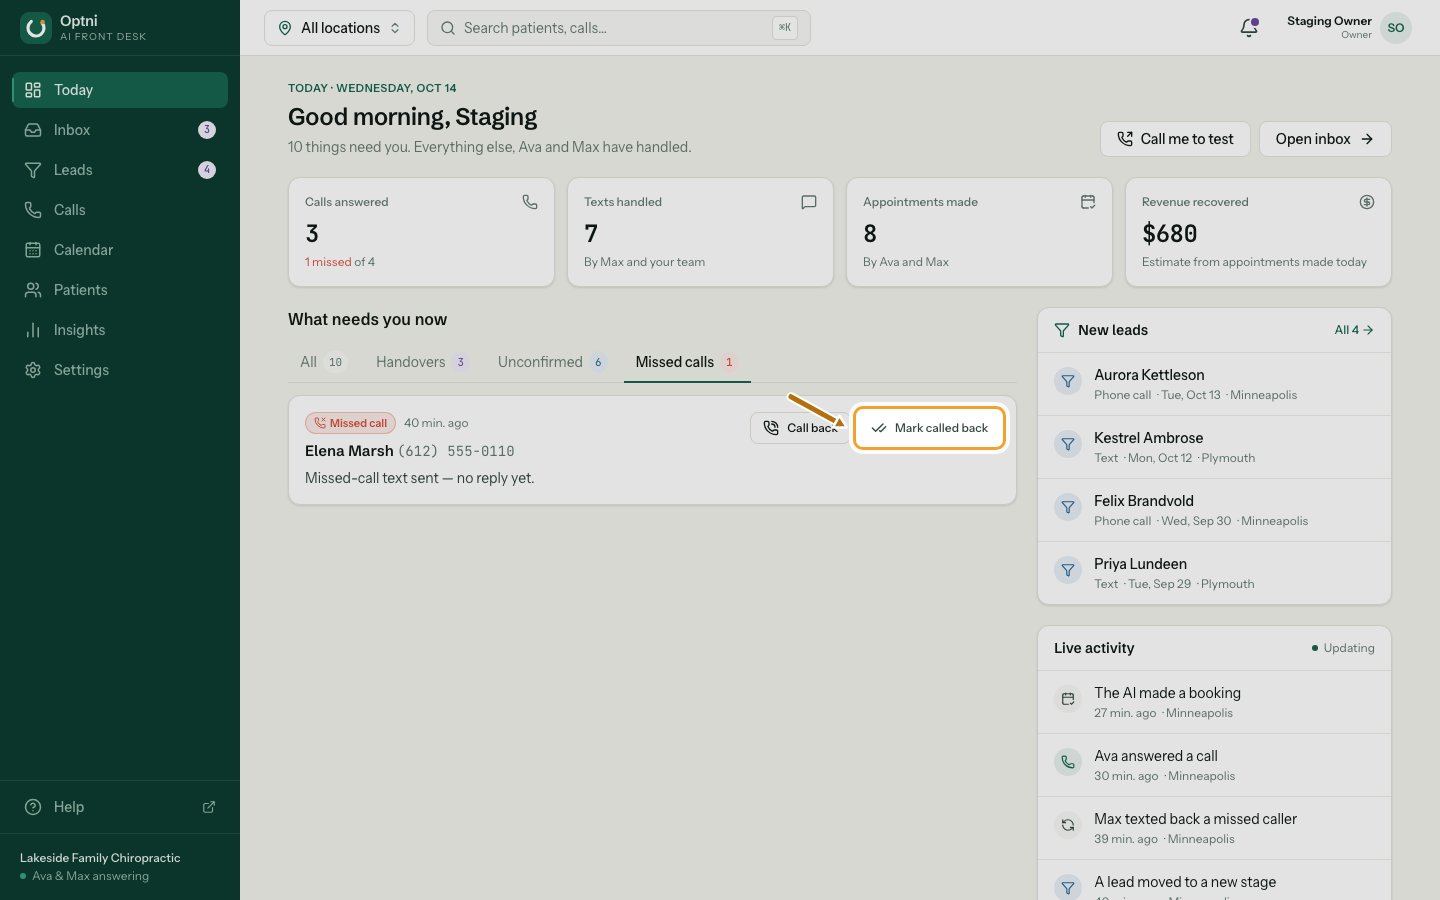Screen dimensions: 1440x900
Task: Click Call back for Elena Marsh
Action: click(x=799, y=428)
